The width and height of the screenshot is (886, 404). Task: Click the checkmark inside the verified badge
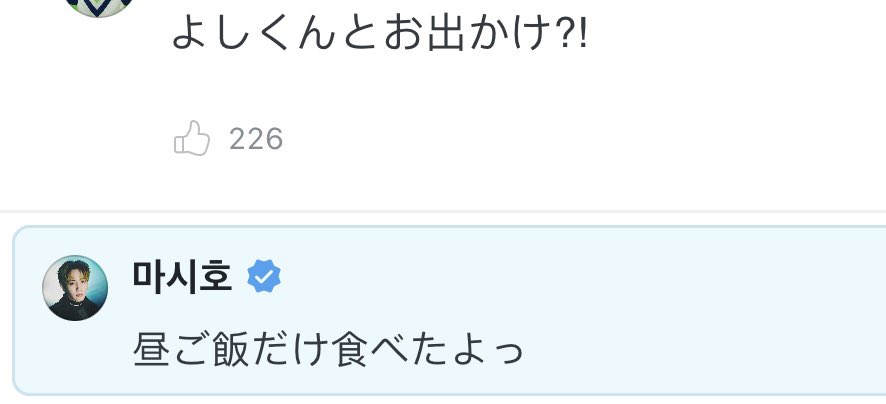click(264, 276)
